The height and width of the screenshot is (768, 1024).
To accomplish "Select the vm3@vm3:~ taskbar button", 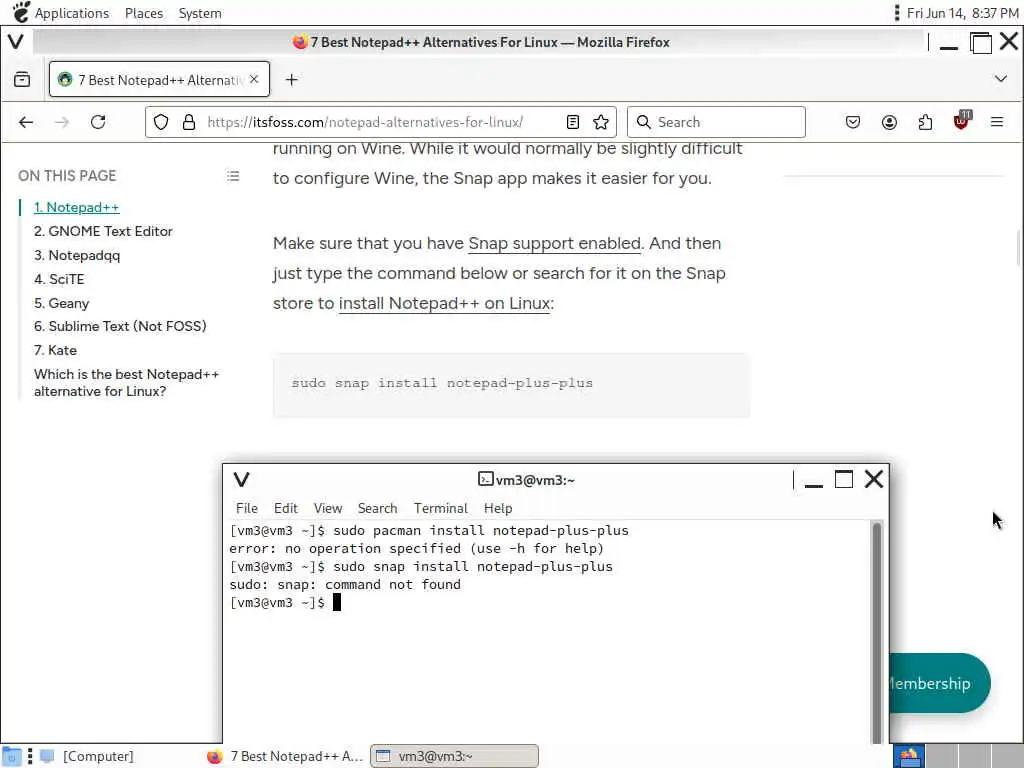I will pyautogui.click(x=455, y=756).
